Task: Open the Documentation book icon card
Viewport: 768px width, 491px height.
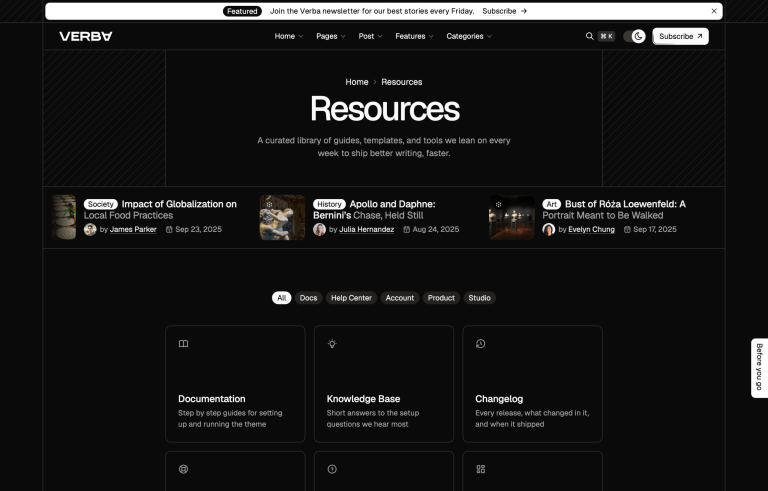Action: pyautogui.click(x=235, y=384)
